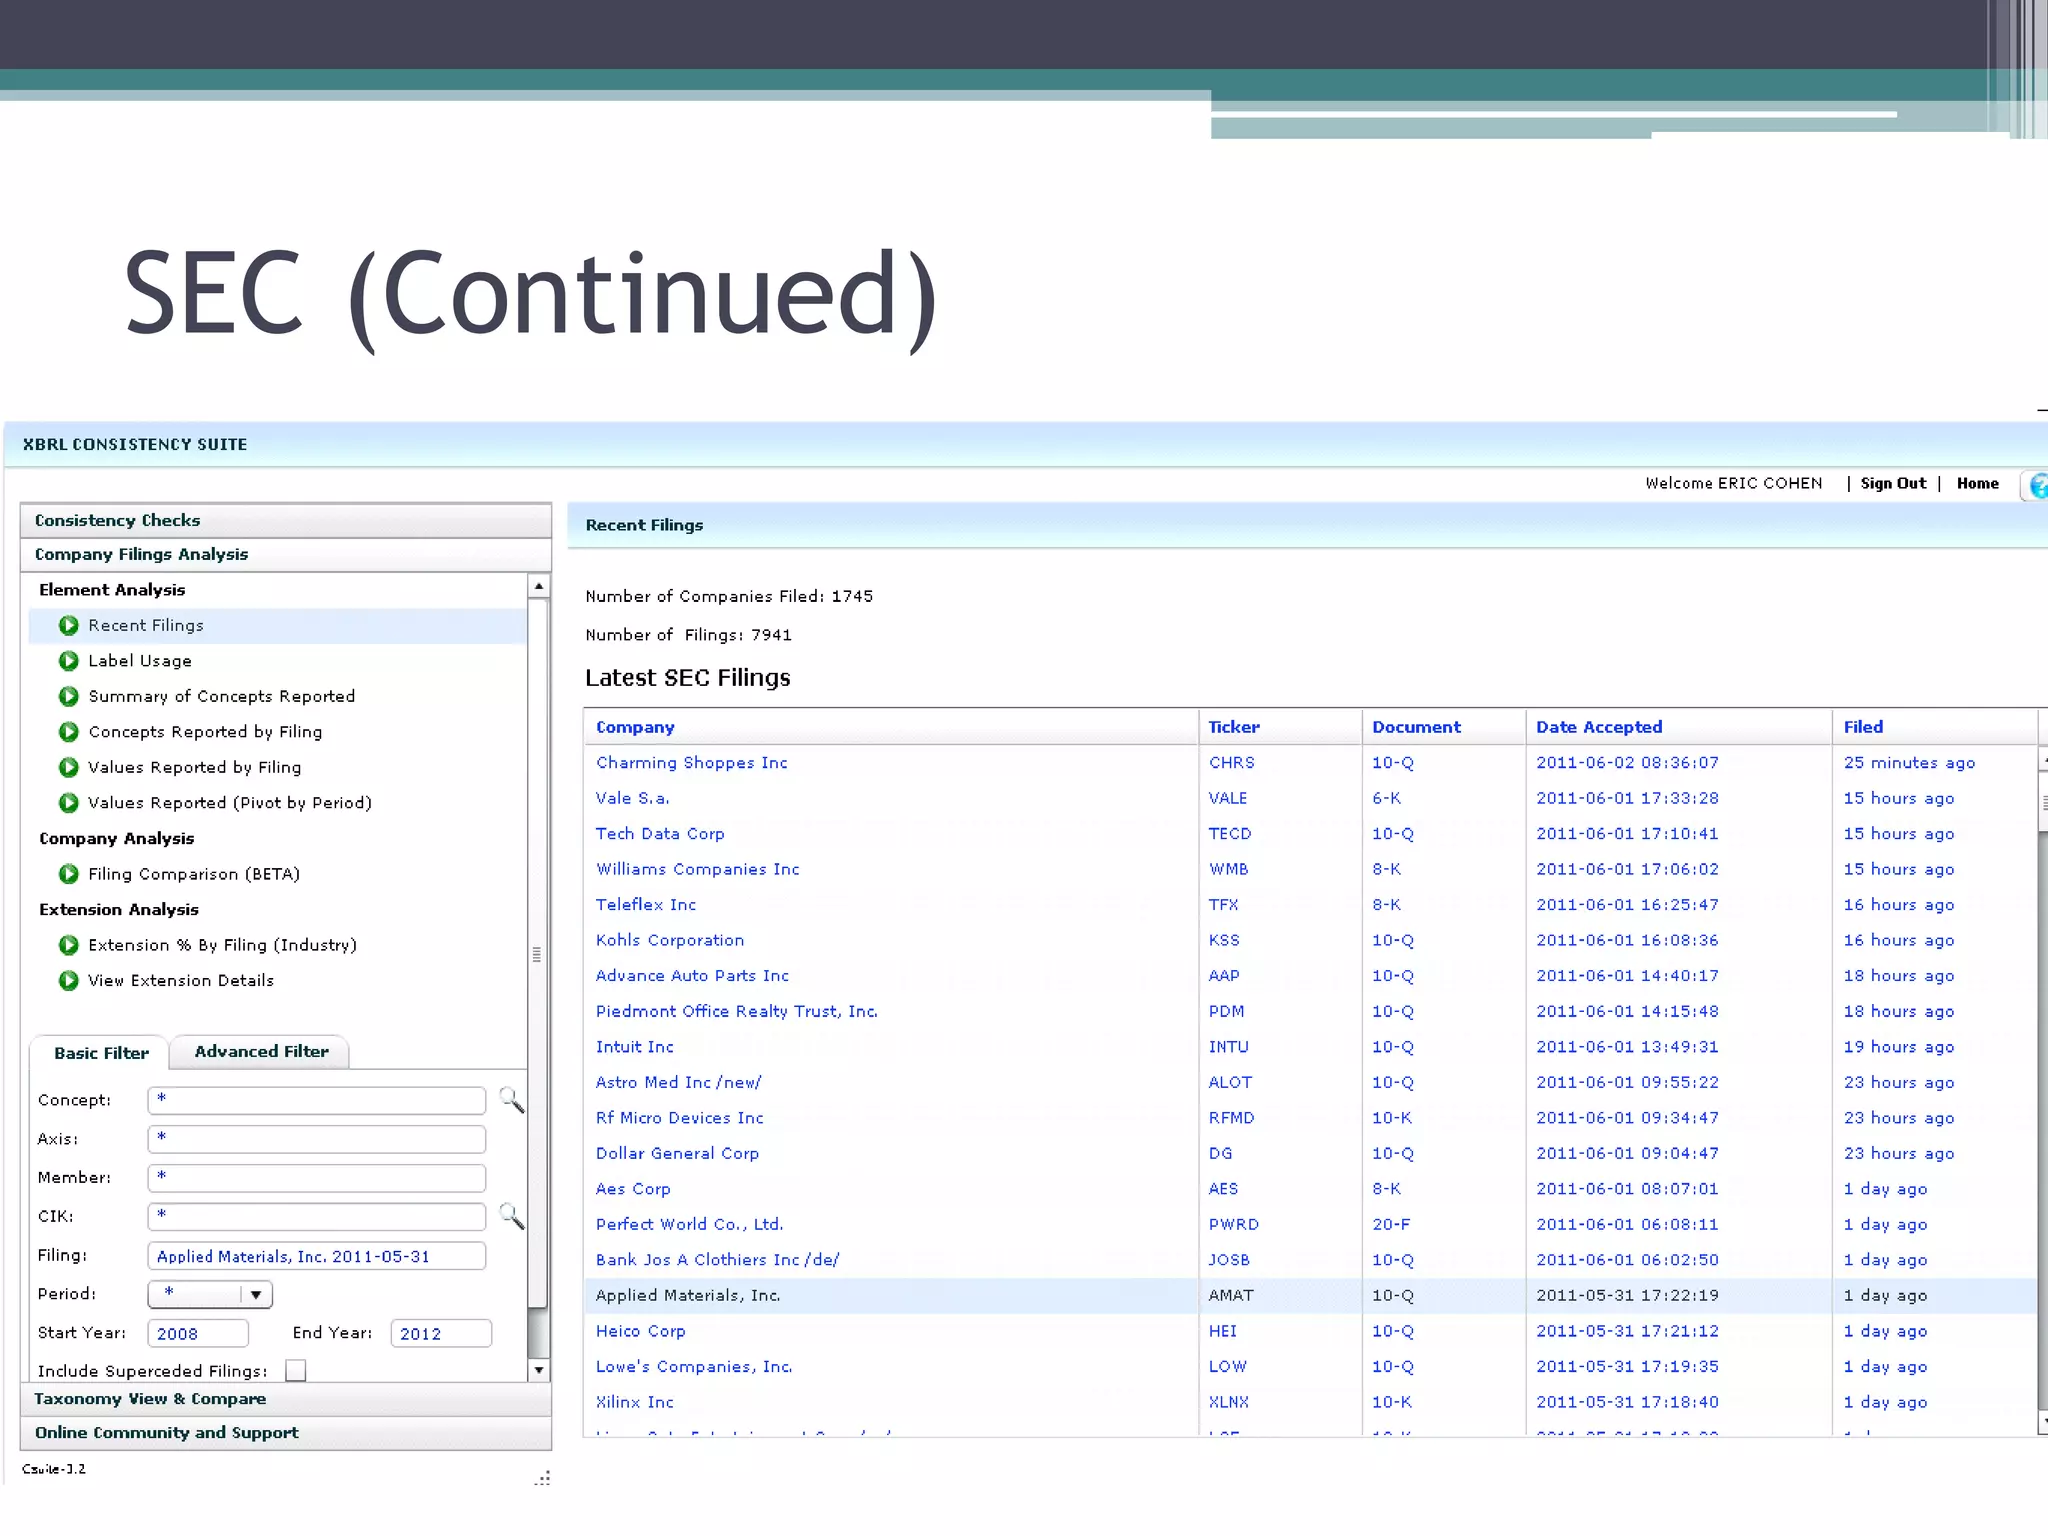Screen dimensions: 2048x1536
Task: Click green icon beside Filing Comparison (BETA)
Action: (x=68, y=874)
